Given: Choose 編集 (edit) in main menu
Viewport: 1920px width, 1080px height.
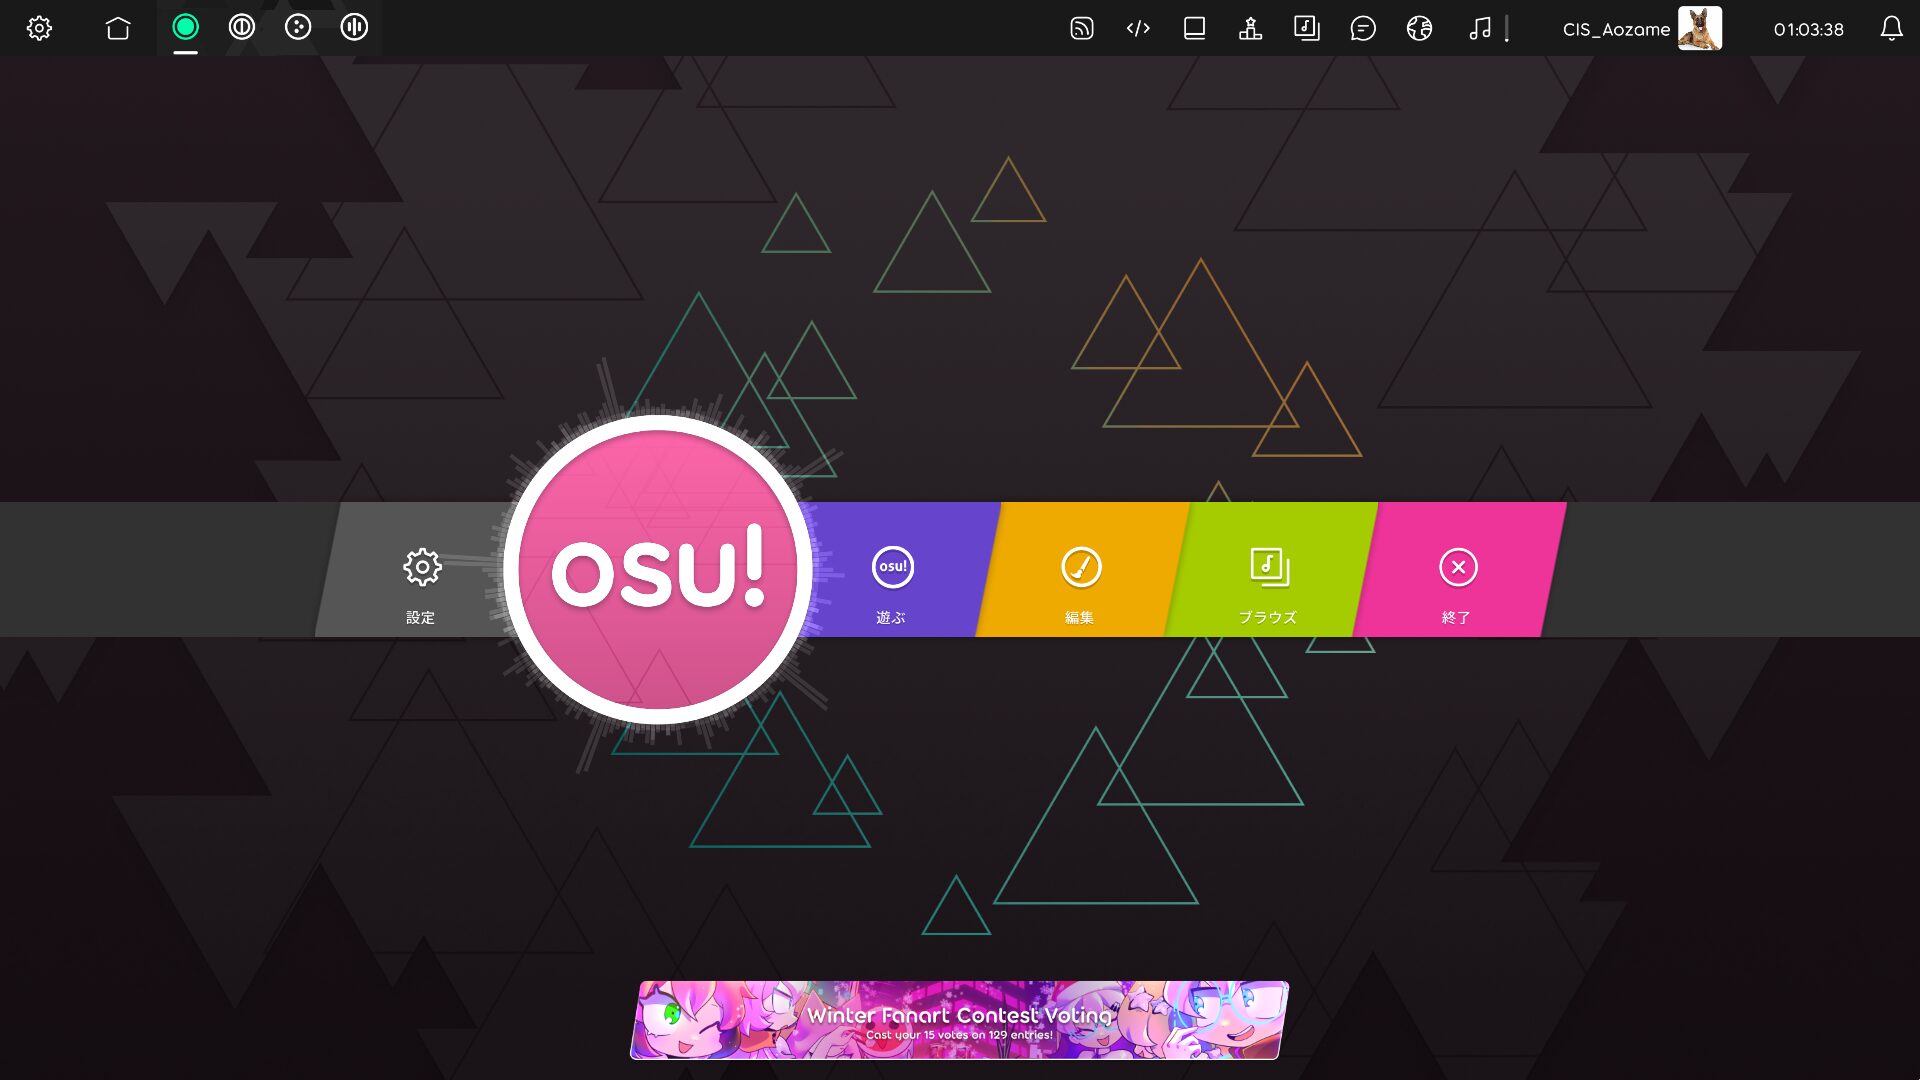Looking at the screenshot, I should [1080, 582].
